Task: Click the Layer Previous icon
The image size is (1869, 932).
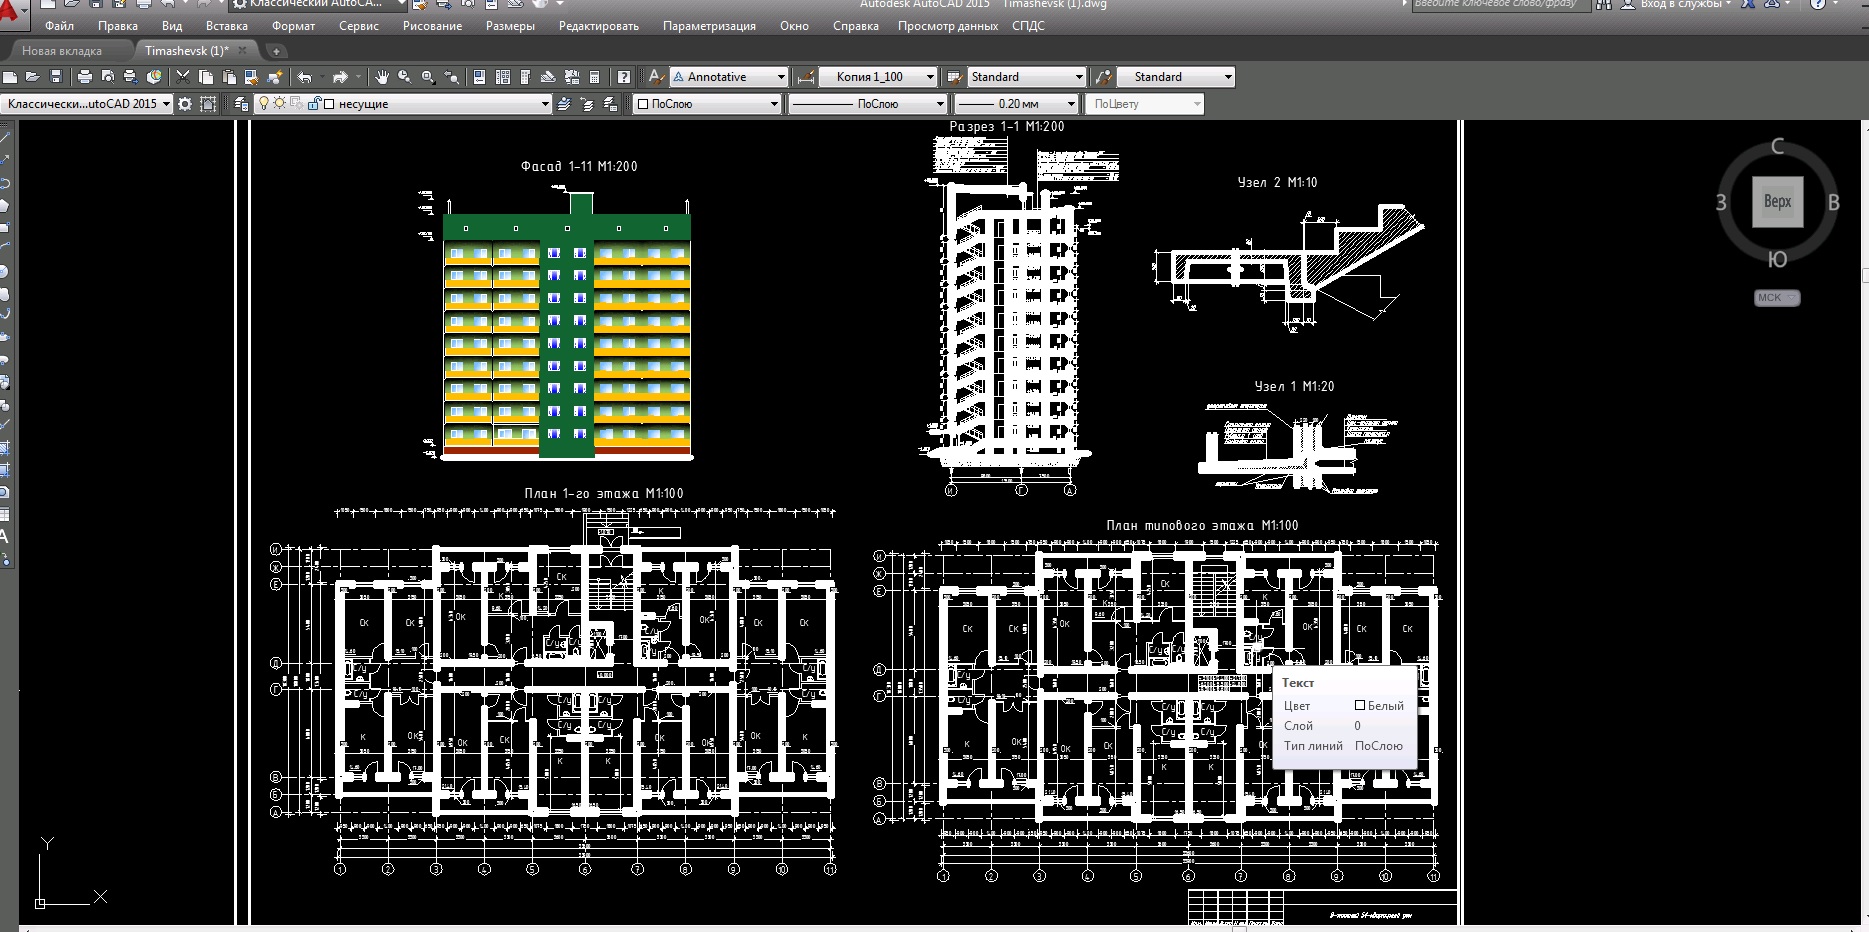Action: [587, 104]
